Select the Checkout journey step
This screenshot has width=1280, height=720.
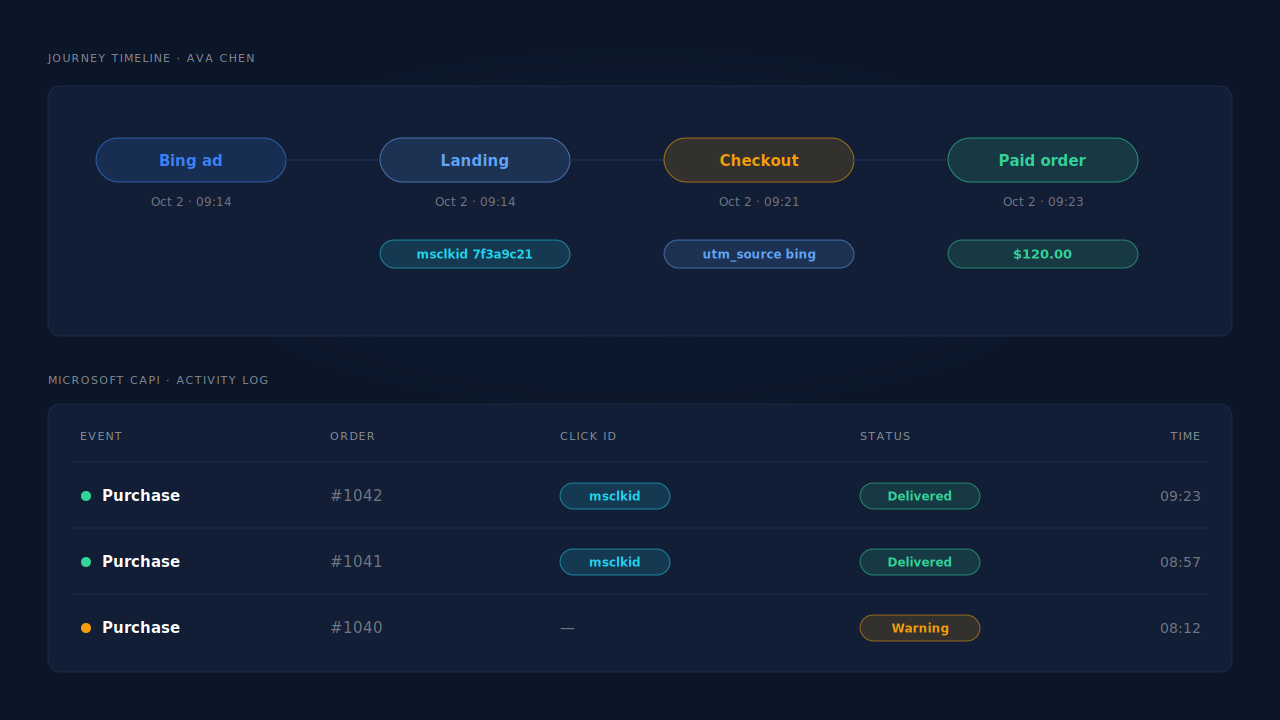click(759, 160)
